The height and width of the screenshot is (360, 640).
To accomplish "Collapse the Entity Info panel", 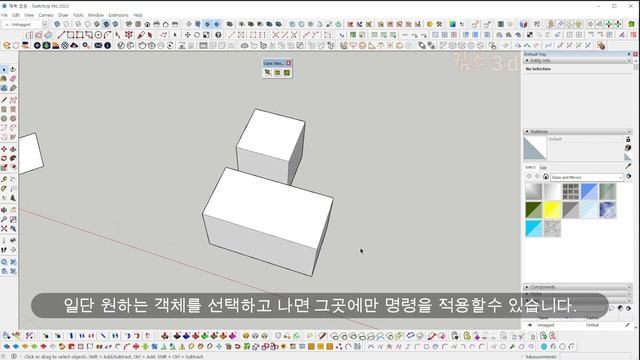I will 527,60.
